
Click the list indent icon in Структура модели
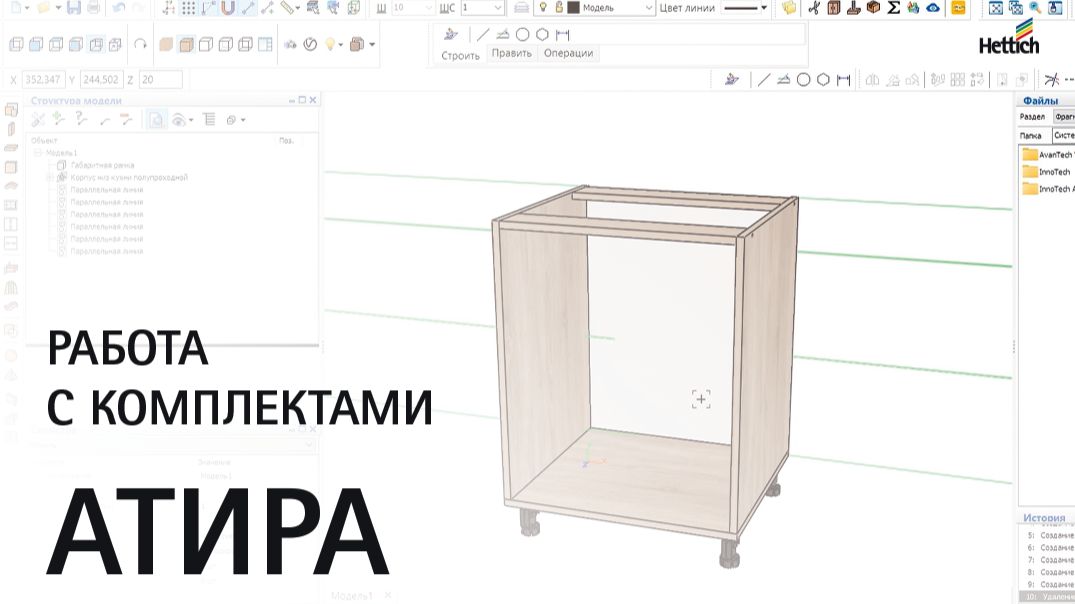209,120
